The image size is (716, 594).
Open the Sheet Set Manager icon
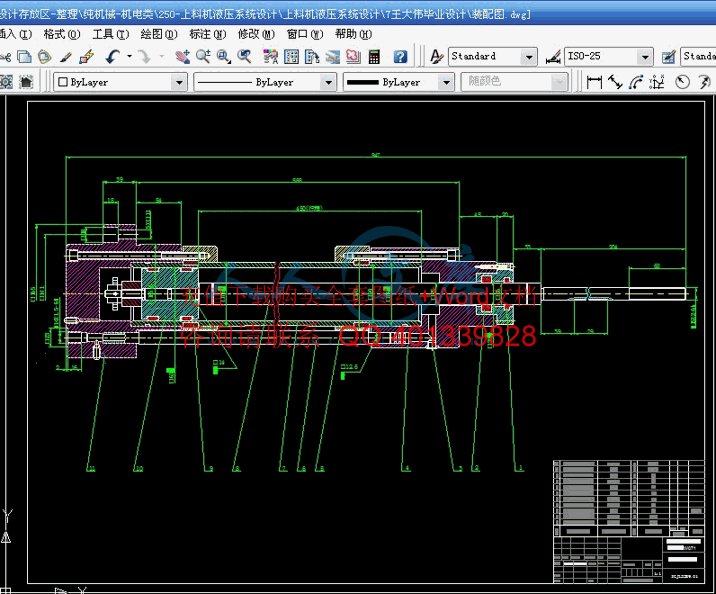click(333, 57)
